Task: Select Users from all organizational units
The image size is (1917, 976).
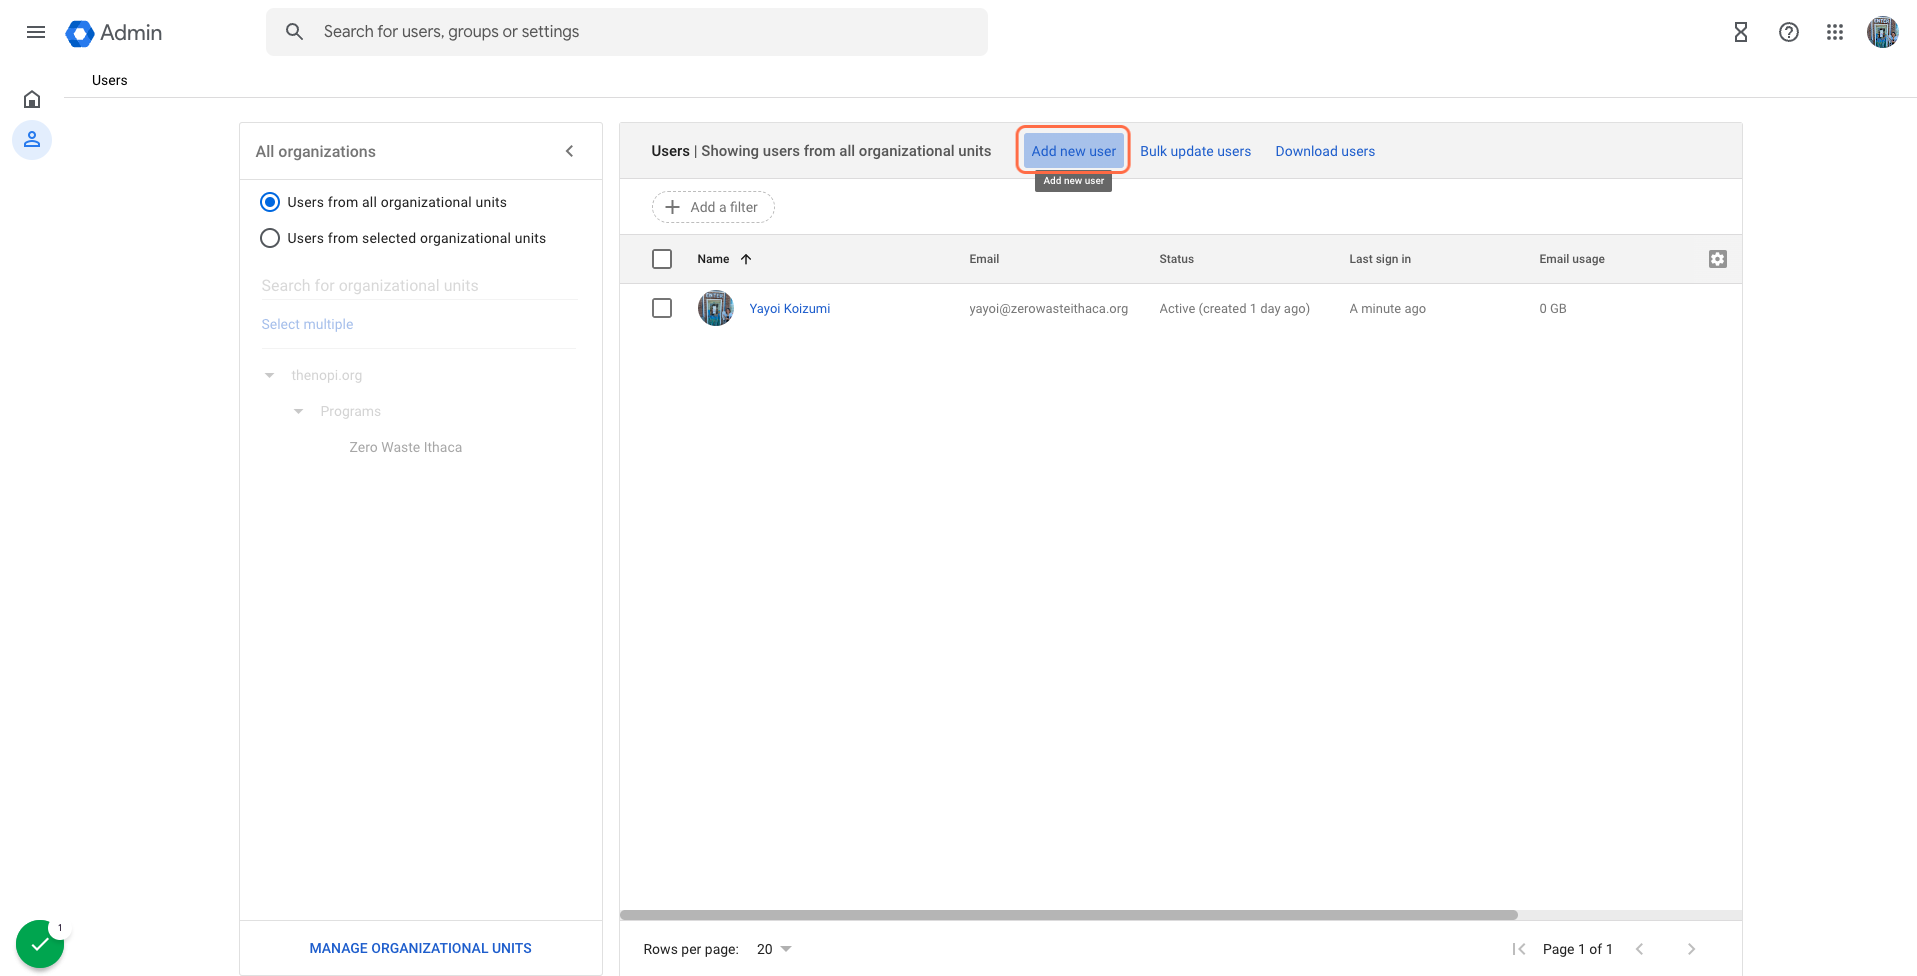Action: point(270,202)
